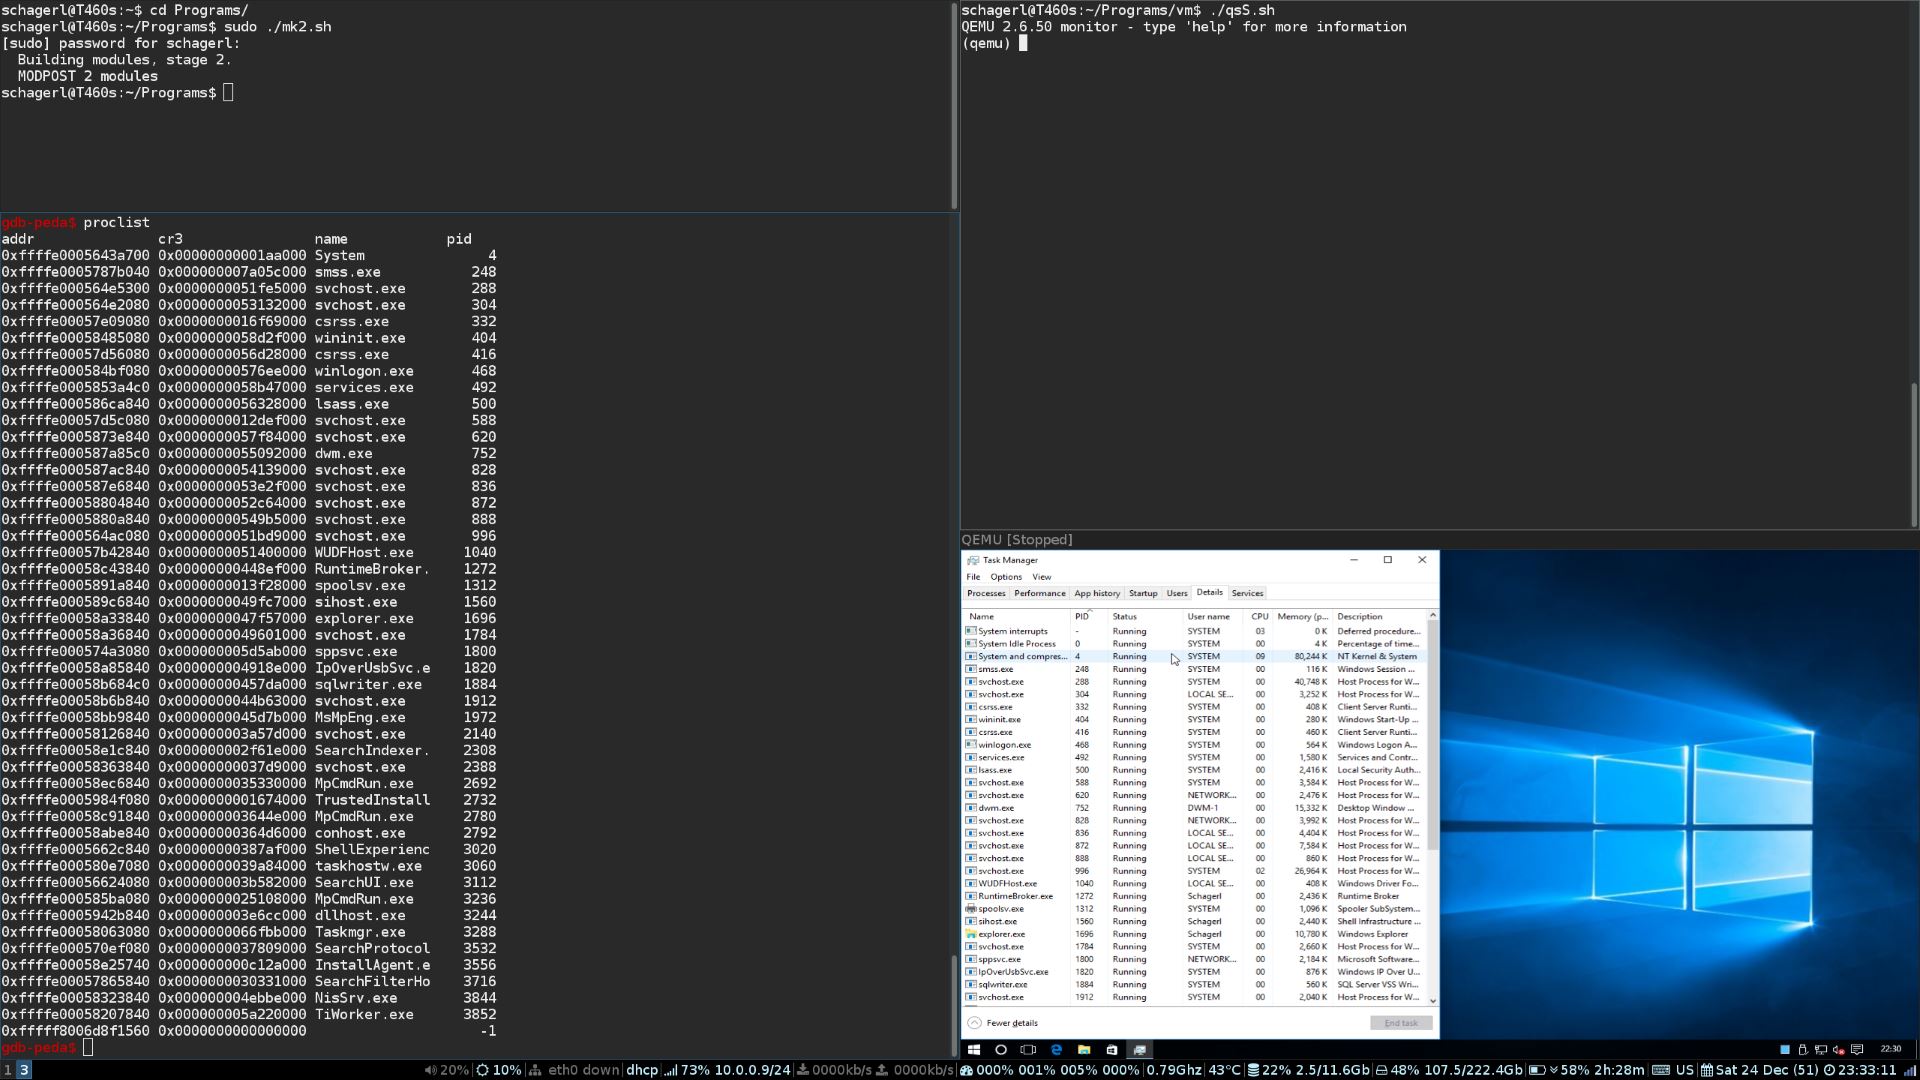Select Task Manager icon on Windows taskbar
The width and height of the screenshot is (1920, 1080).
click(x=1140, y=1050)
